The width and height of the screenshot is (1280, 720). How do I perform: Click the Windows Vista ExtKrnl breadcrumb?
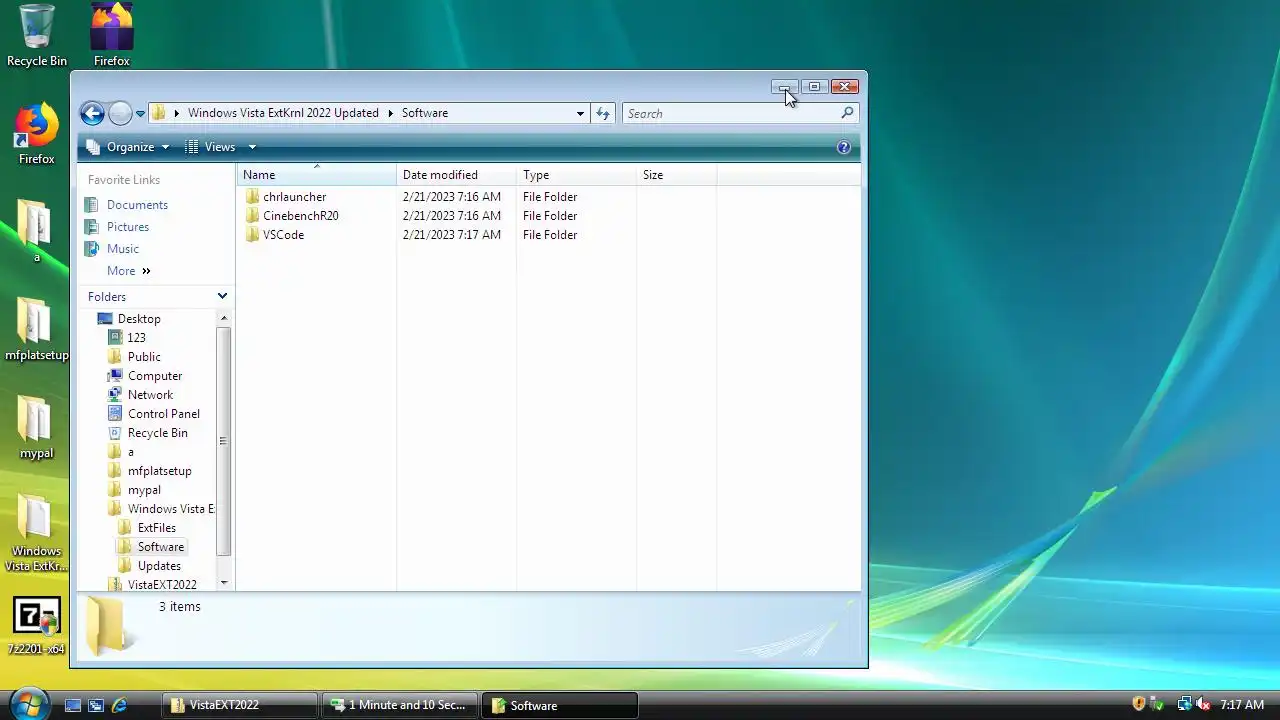point(283,113)
